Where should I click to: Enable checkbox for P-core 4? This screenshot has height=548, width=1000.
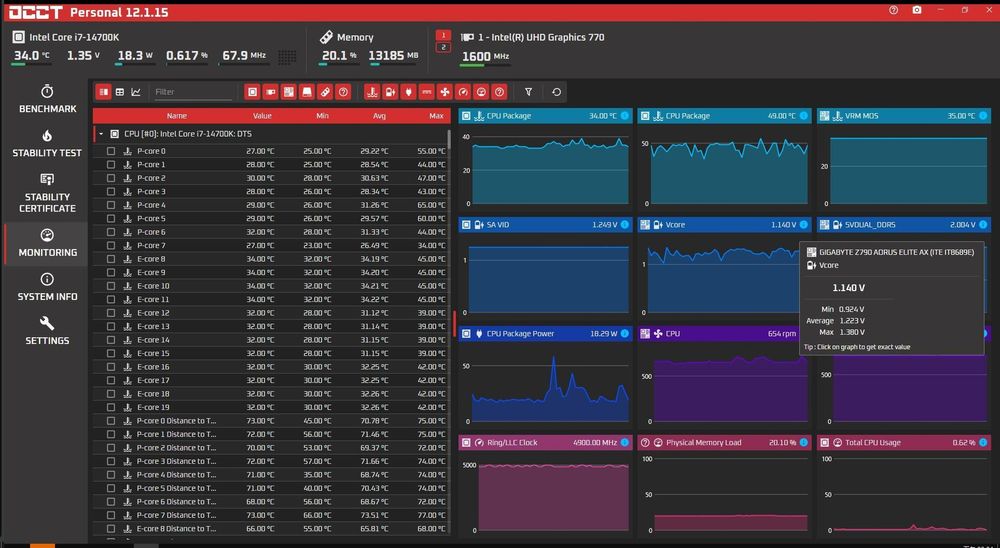(111, 205)
